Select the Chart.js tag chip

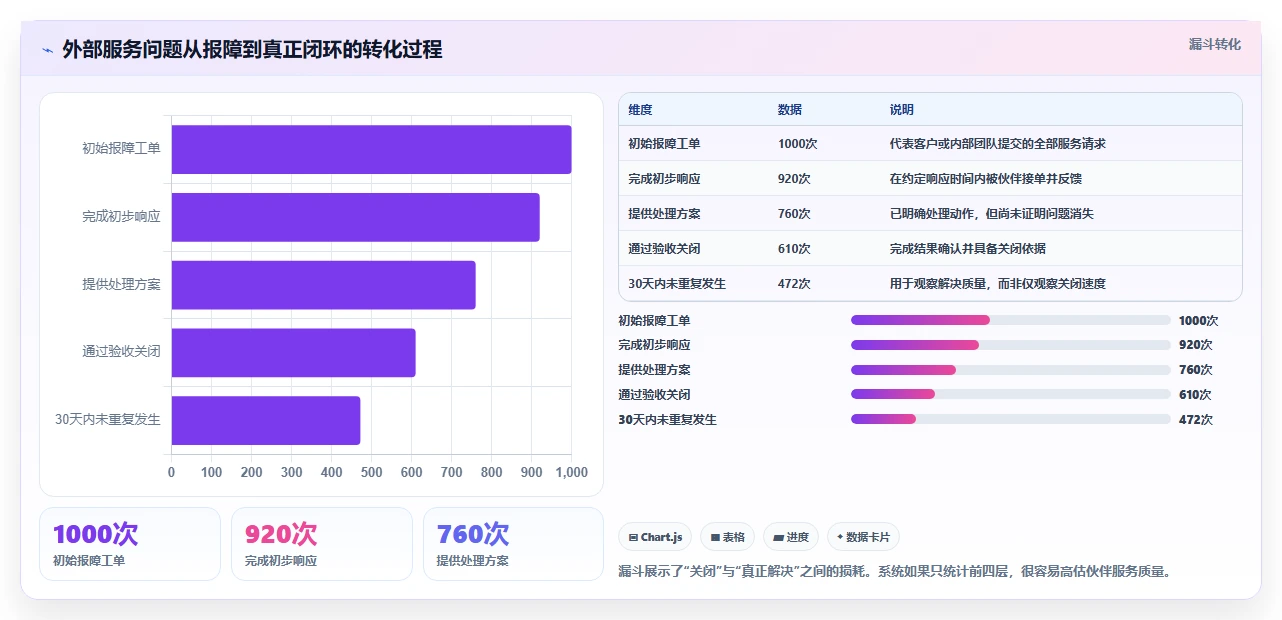click(655, 537)
